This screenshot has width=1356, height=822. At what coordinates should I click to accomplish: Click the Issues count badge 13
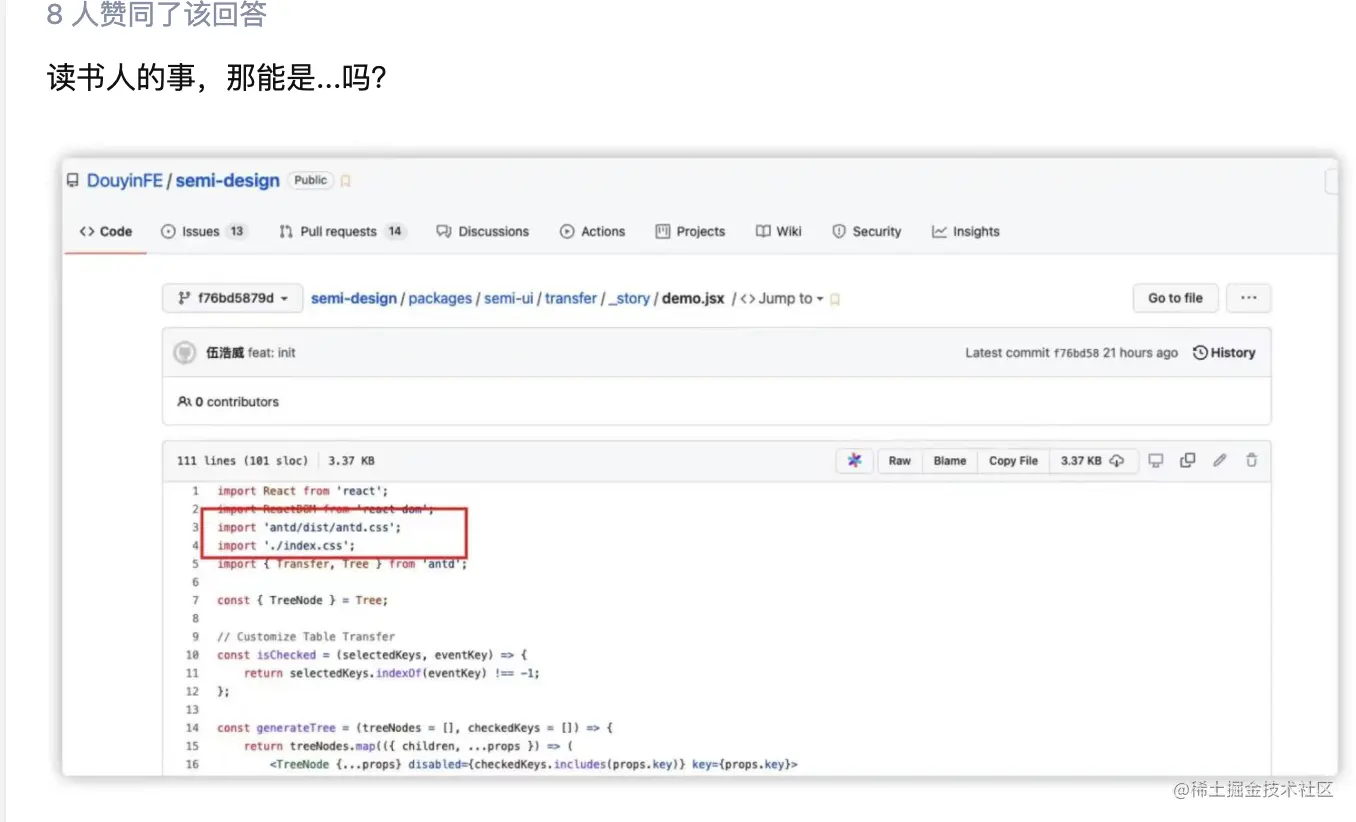(x=236, y=231)
